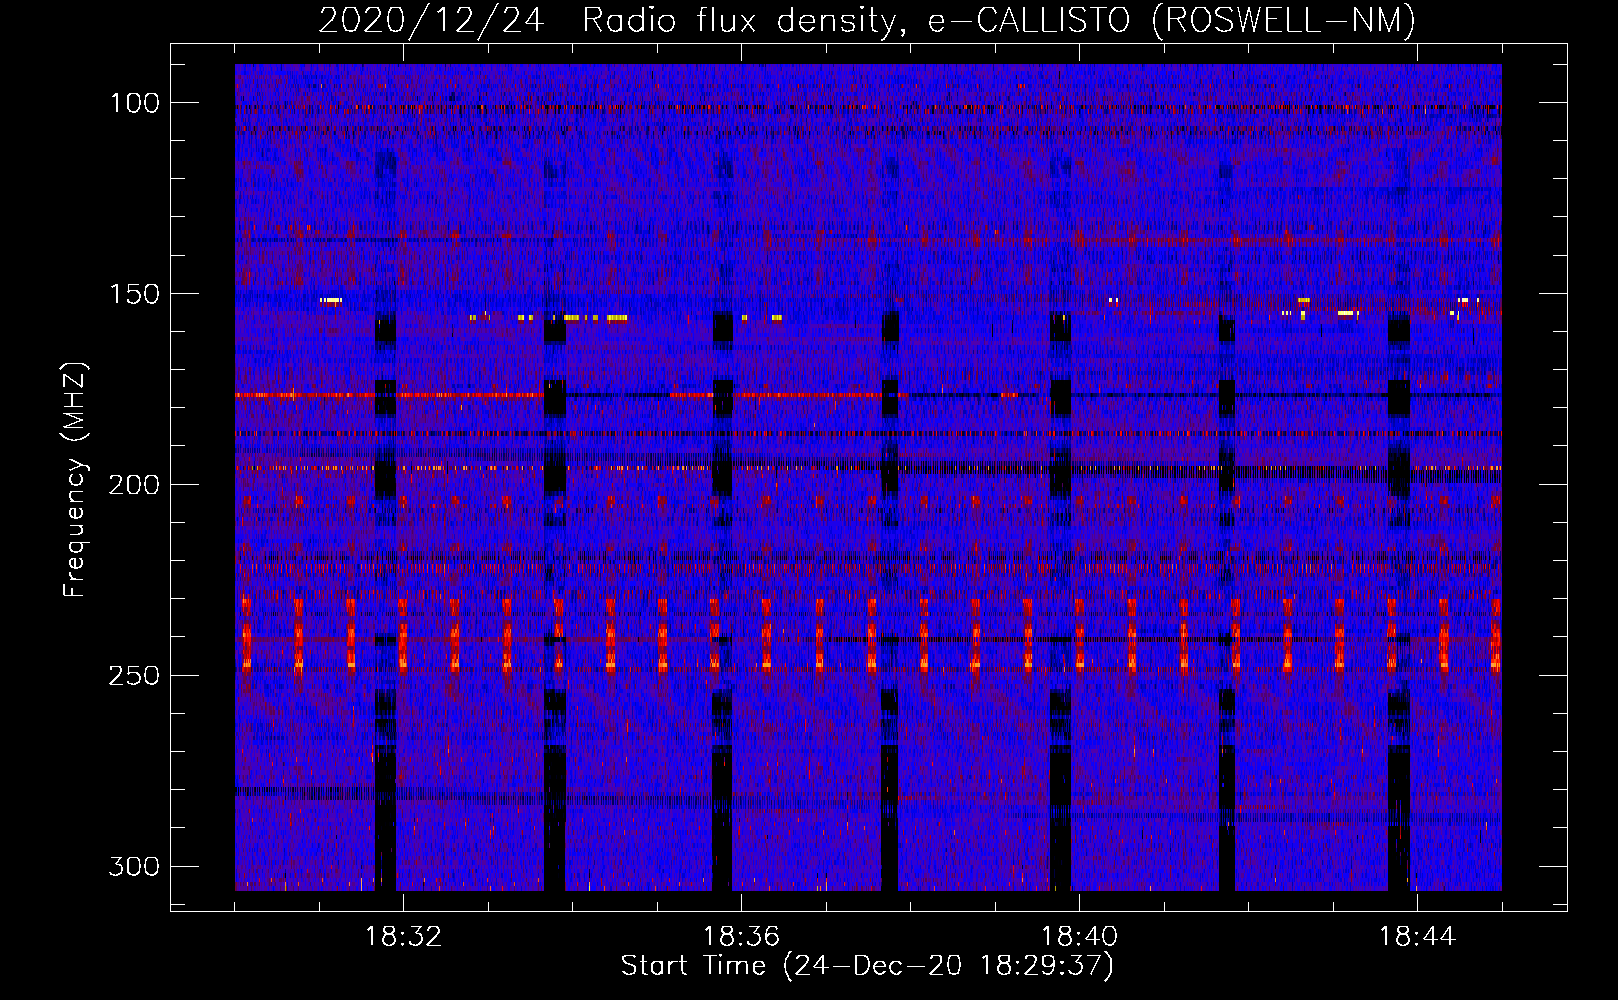
Task: Click the 18:40 time tick label
Action: (x=1080, y=937)
